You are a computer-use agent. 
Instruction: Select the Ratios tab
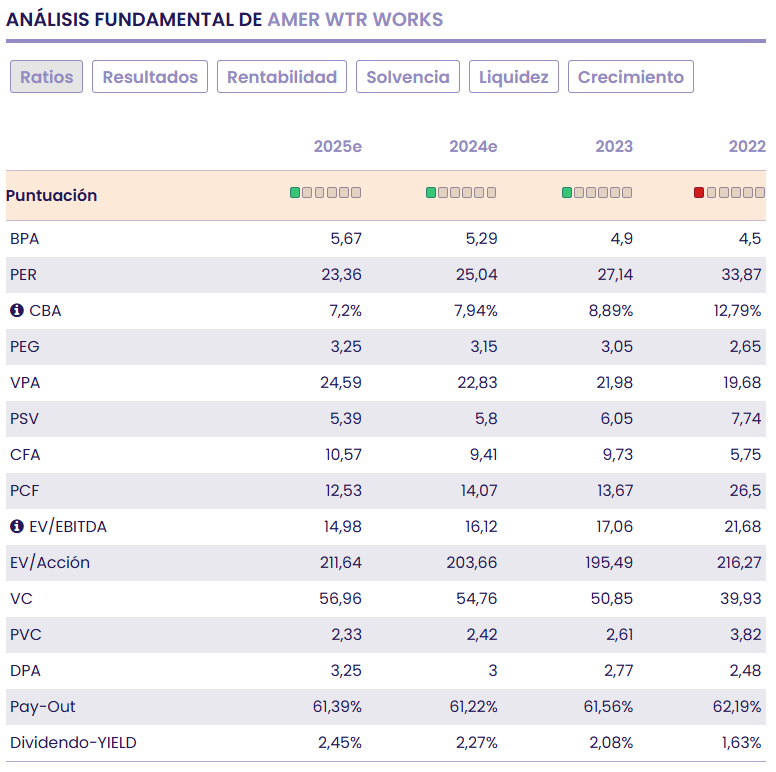click(47, 77)
